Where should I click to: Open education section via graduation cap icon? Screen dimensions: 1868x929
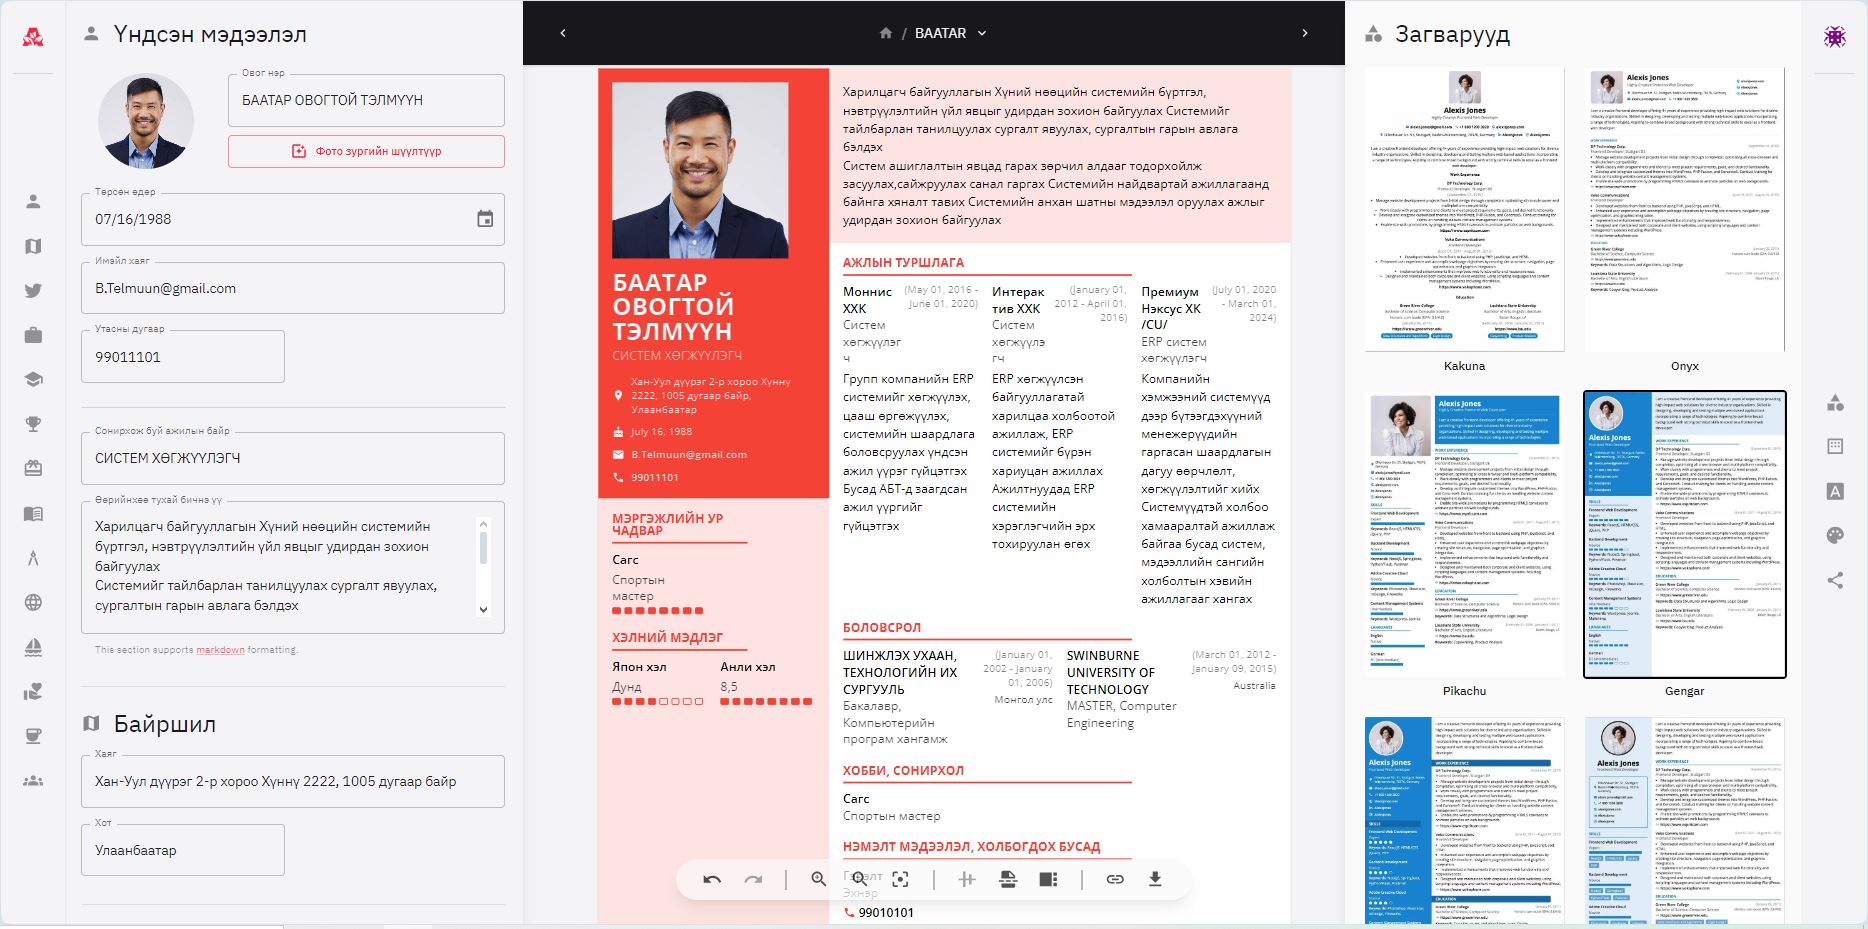(33, 380)
